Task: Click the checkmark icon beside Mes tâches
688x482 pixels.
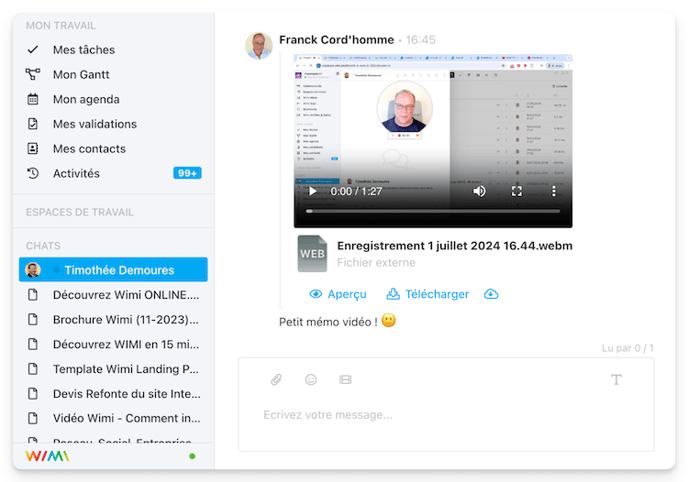Action: (x=33, y=50)
